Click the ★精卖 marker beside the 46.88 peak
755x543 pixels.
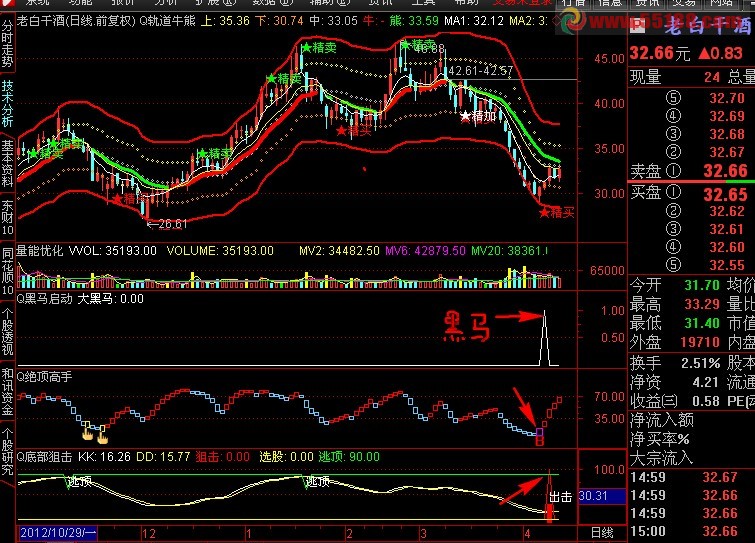(417, 45)
